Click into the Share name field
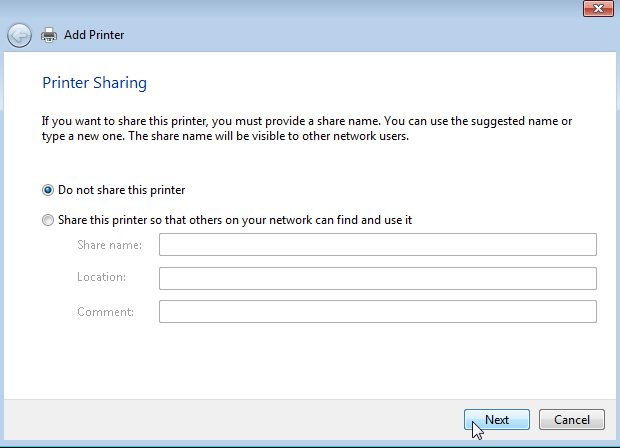Viewport: 620px width, 448px height. pyautogui.click(x=378, y=244)
